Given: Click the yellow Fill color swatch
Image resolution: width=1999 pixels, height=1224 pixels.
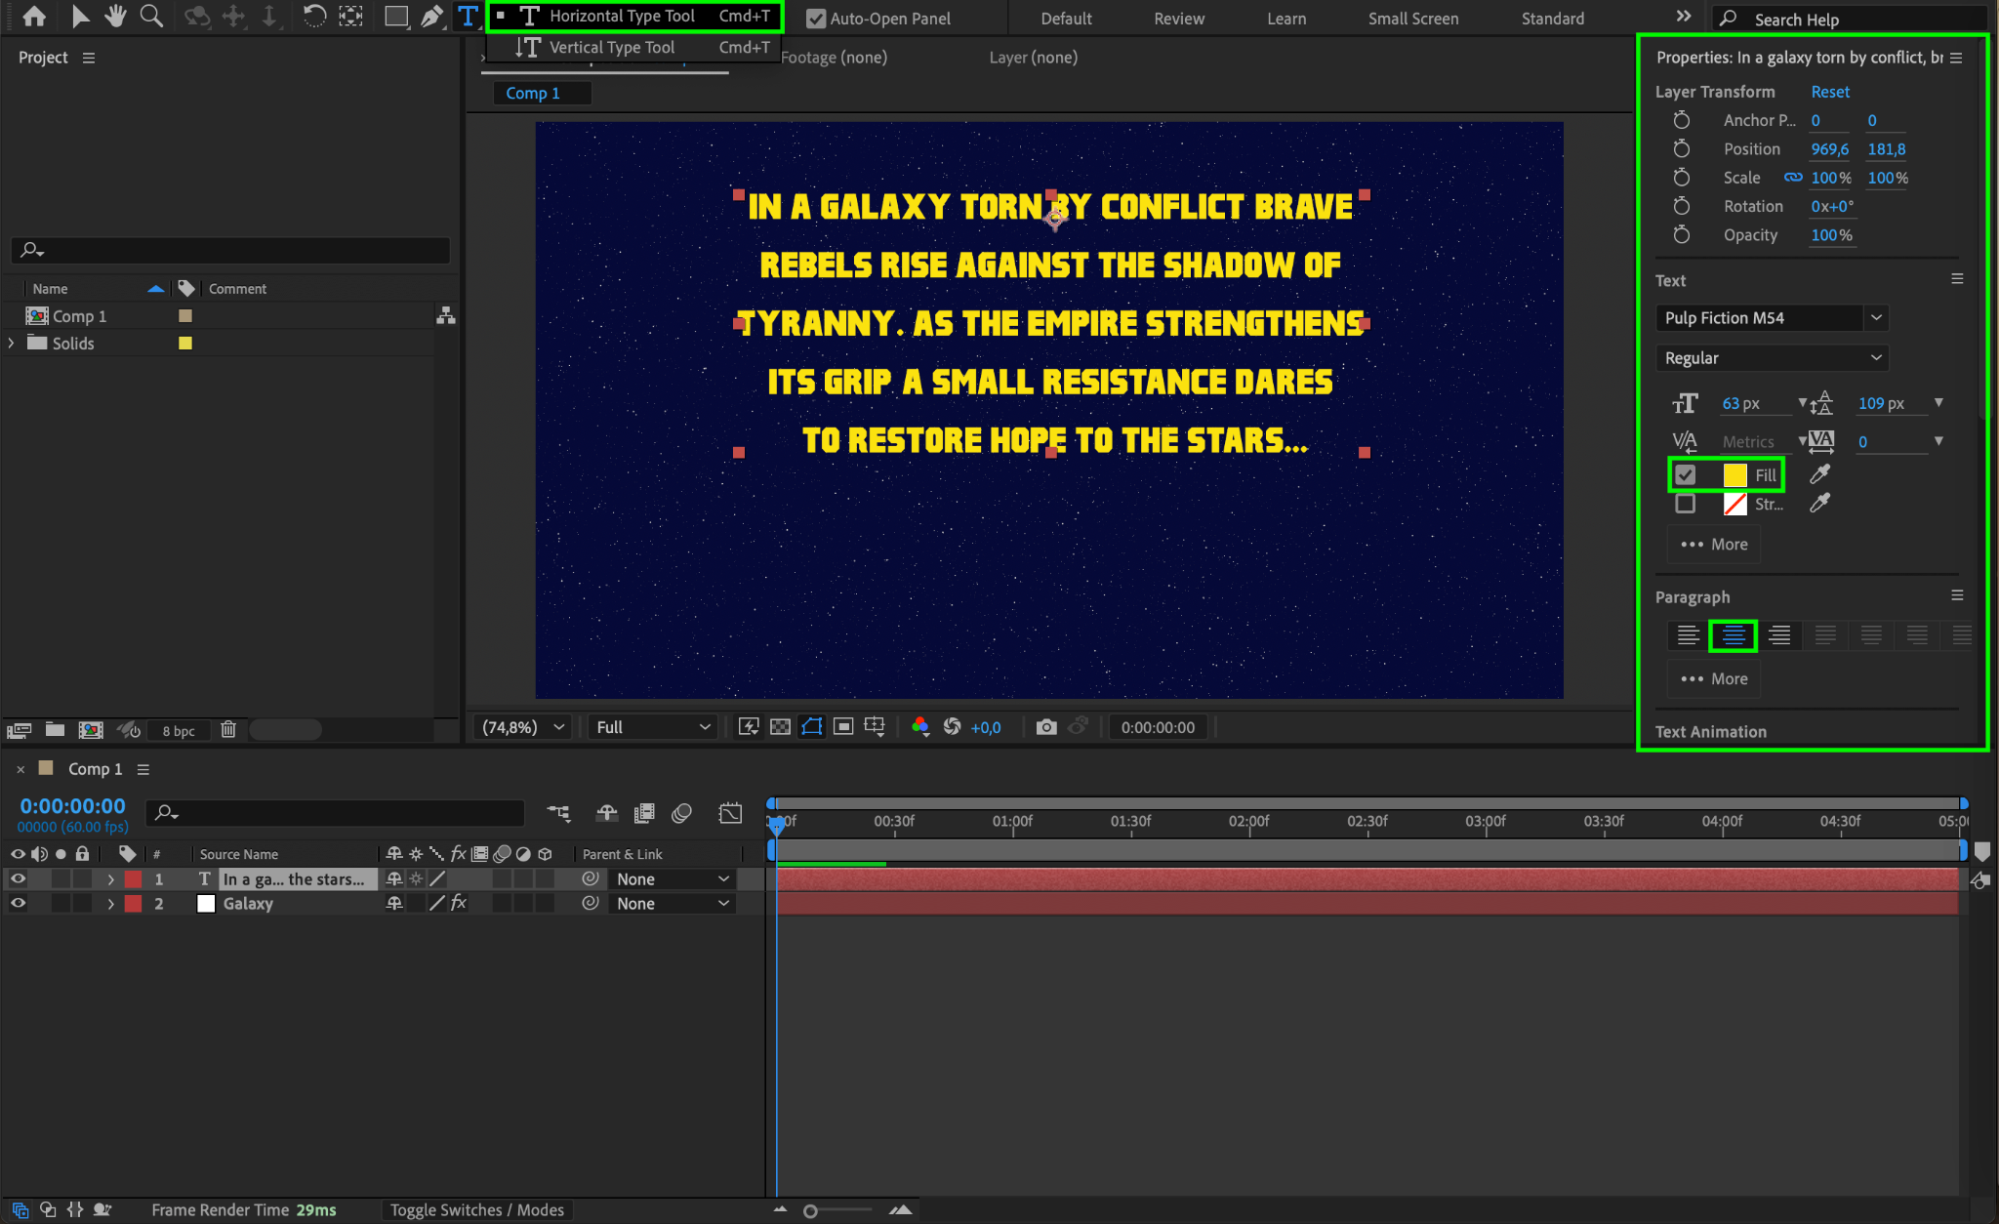Looking at the screenshot, I should pos(1735,475).
